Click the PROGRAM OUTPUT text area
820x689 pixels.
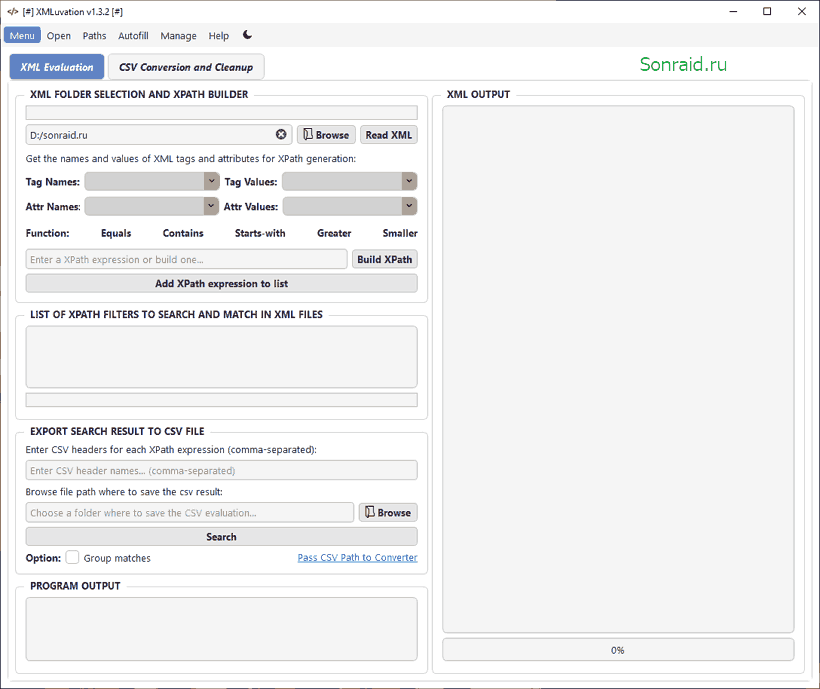[221, 629]
